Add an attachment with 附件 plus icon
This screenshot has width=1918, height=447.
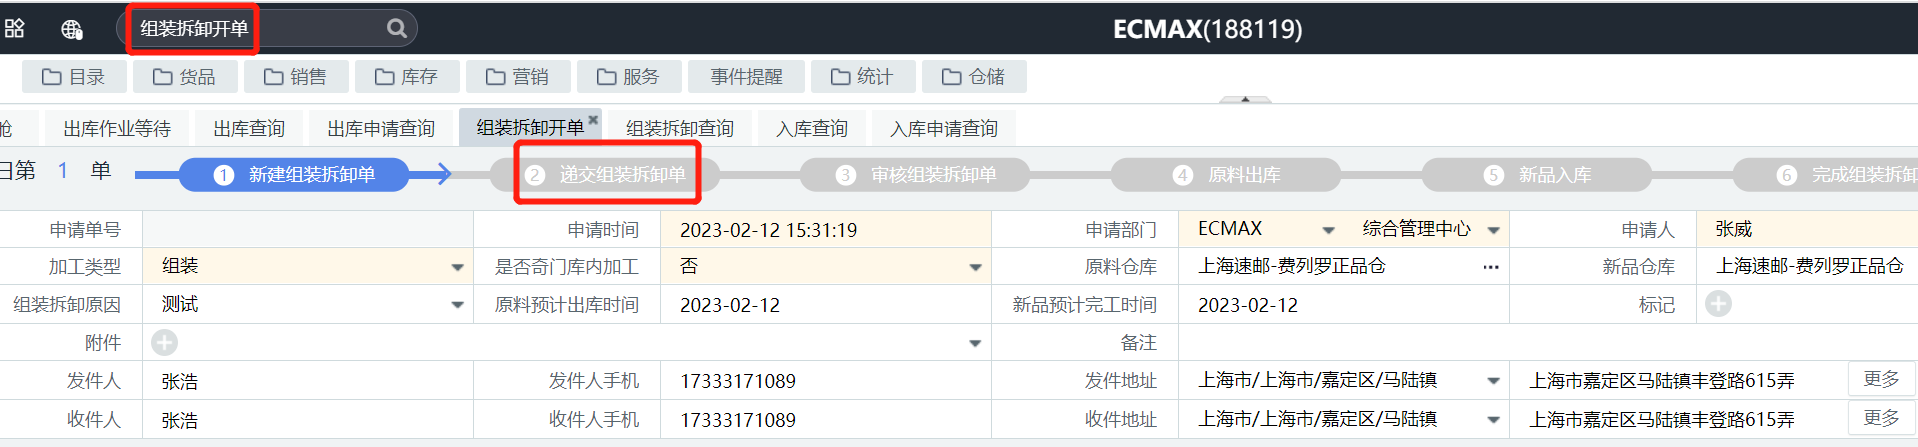(x=164, y=343)
